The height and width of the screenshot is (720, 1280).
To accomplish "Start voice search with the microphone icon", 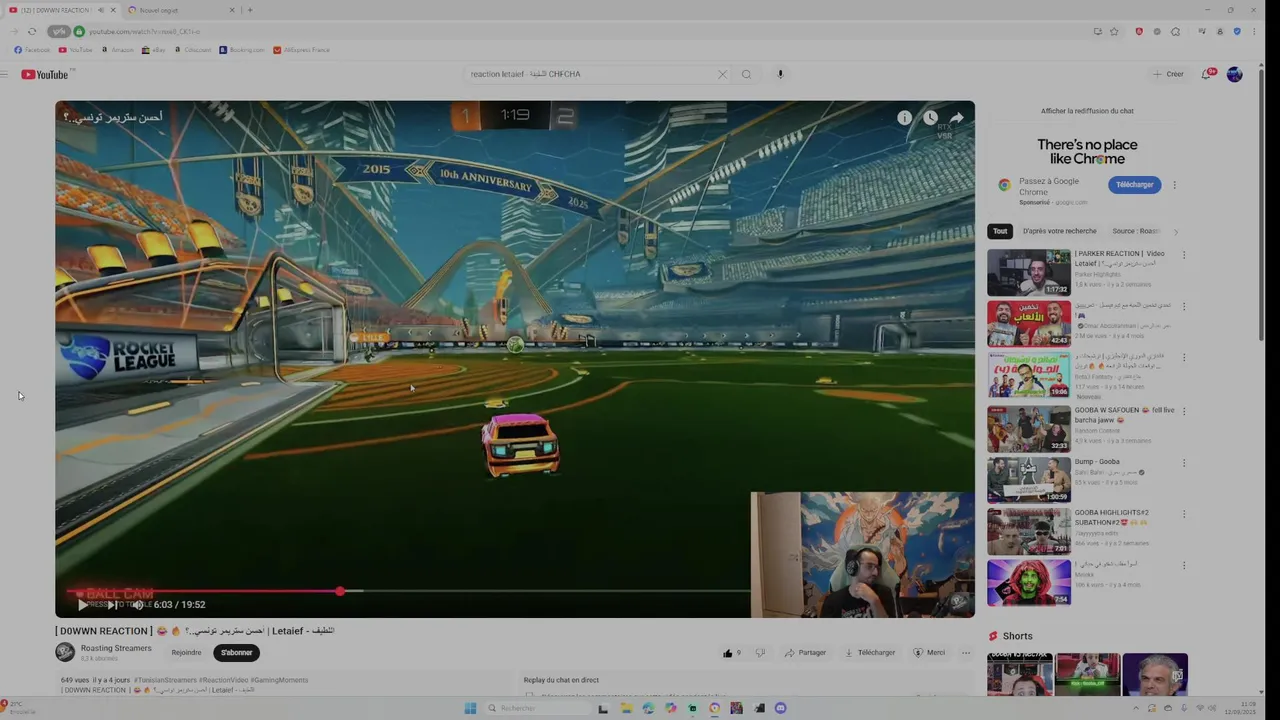I will click(x=780, y=74).
